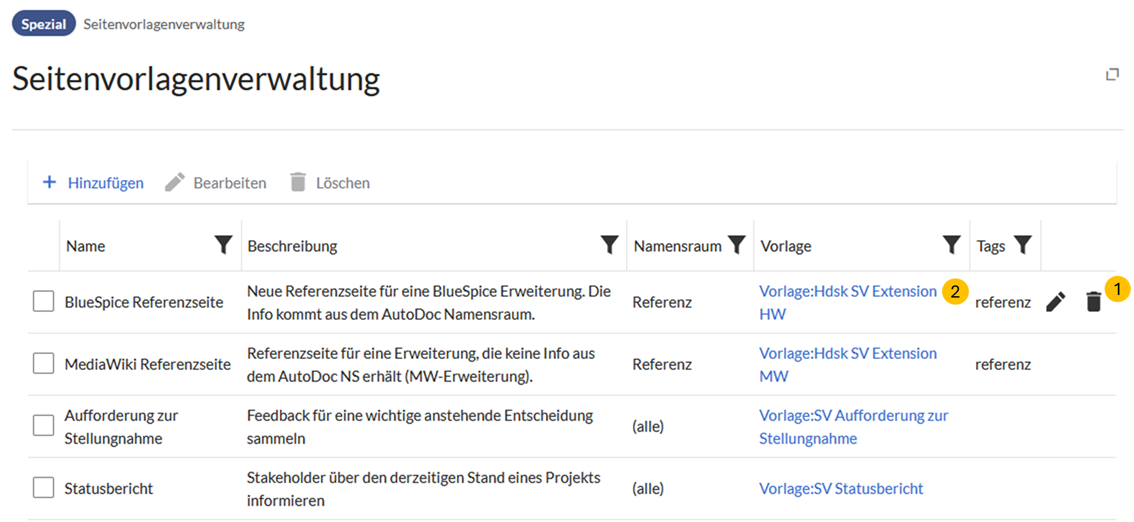Click the trash delete icon in BlueSpice row
Viewport: 1134px width, 522px height.
pos(1093,302)
